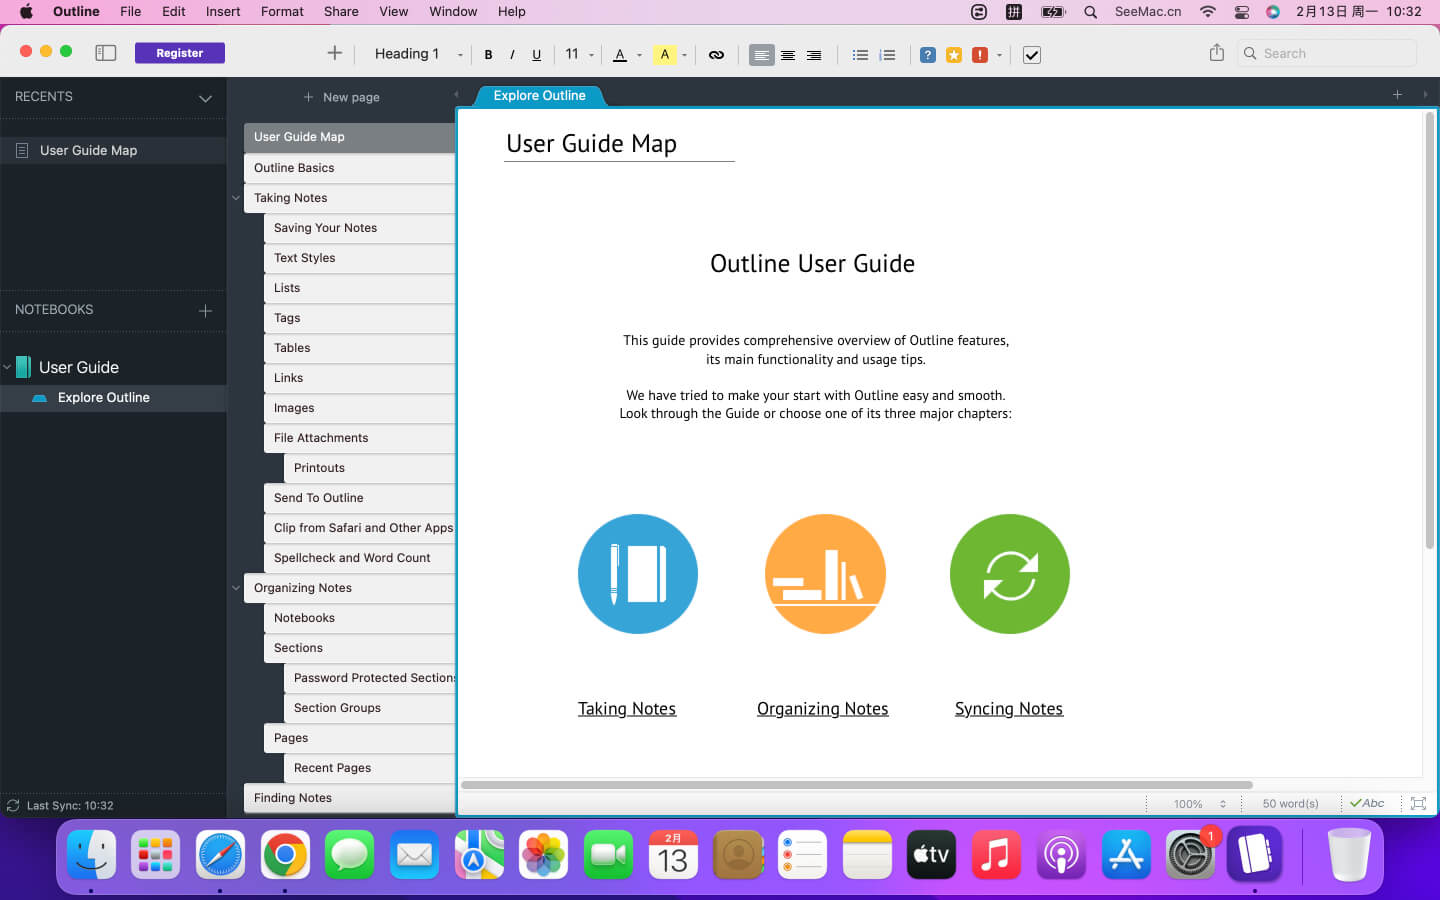
Task: Click the Register button
Action: click(180, 53)
